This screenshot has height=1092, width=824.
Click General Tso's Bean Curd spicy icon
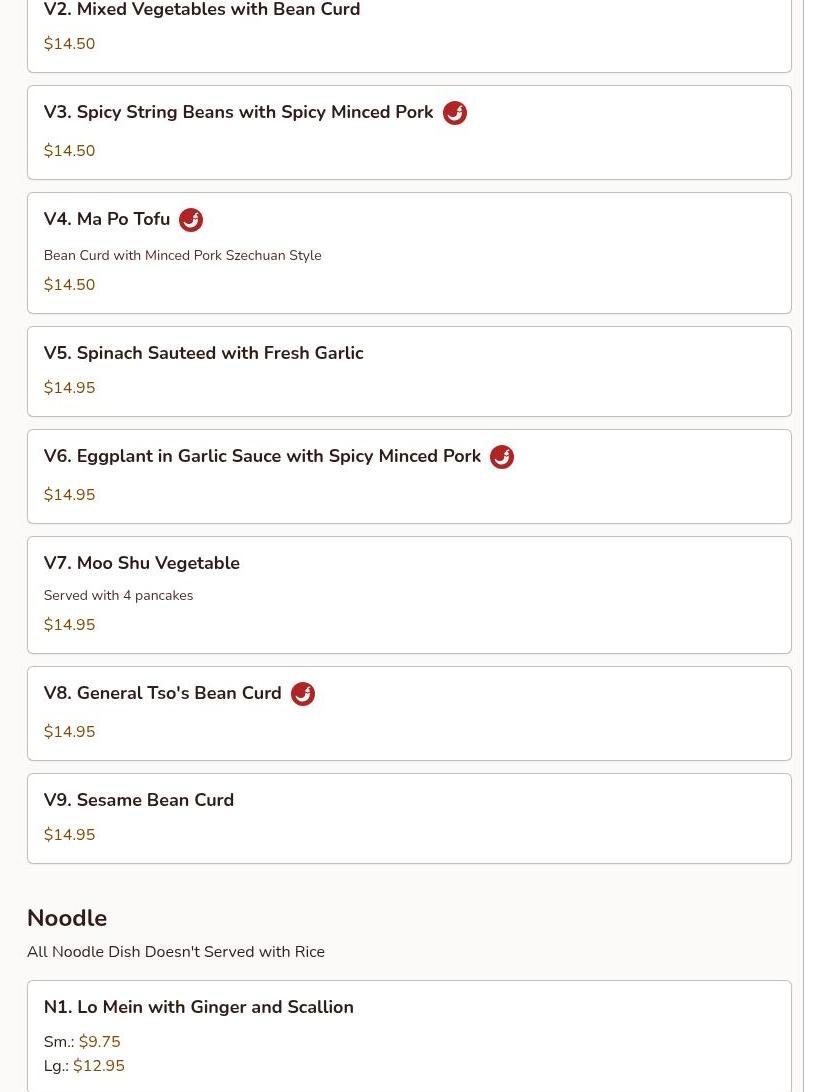[303, 694]
